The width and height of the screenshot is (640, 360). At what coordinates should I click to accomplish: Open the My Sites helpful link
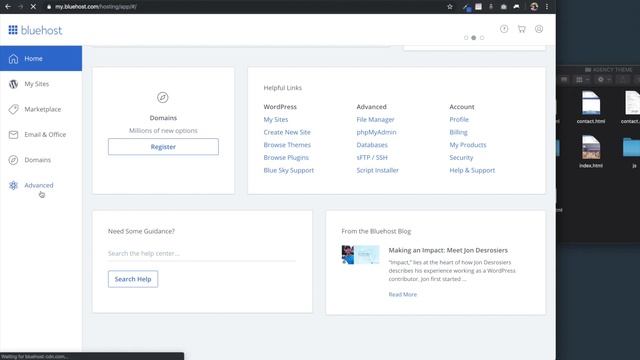[x=276, y=120]
